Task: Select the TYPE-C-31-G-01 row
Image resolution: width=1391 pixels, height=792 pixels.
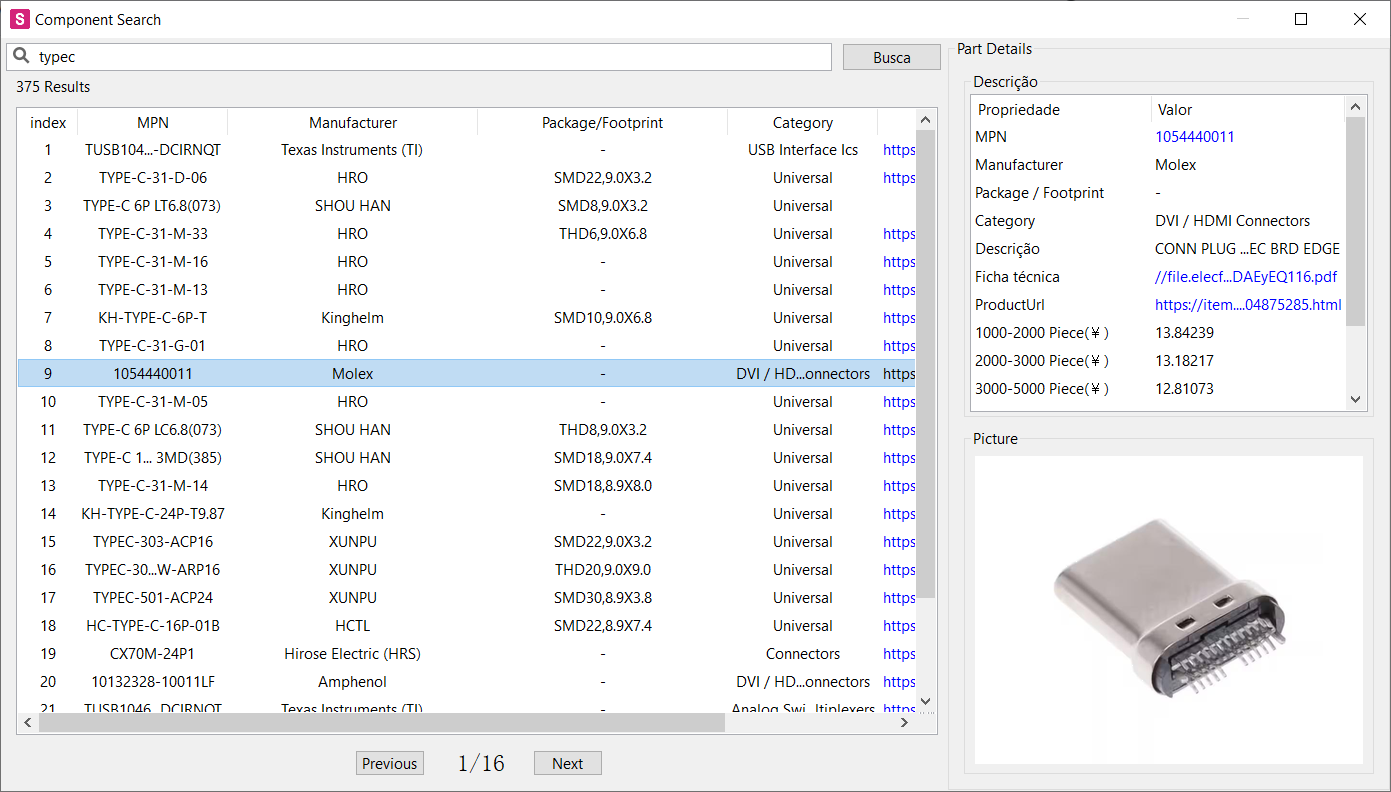Action: (x=466, y=346)
